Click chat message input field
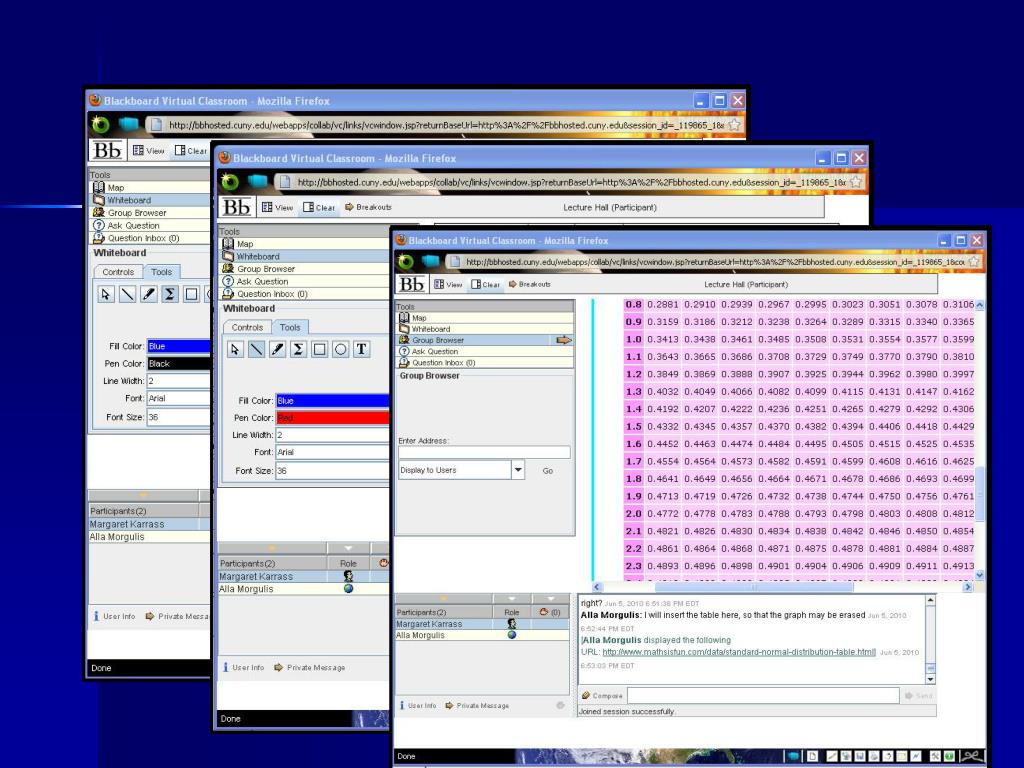 [x=763, y=696]
